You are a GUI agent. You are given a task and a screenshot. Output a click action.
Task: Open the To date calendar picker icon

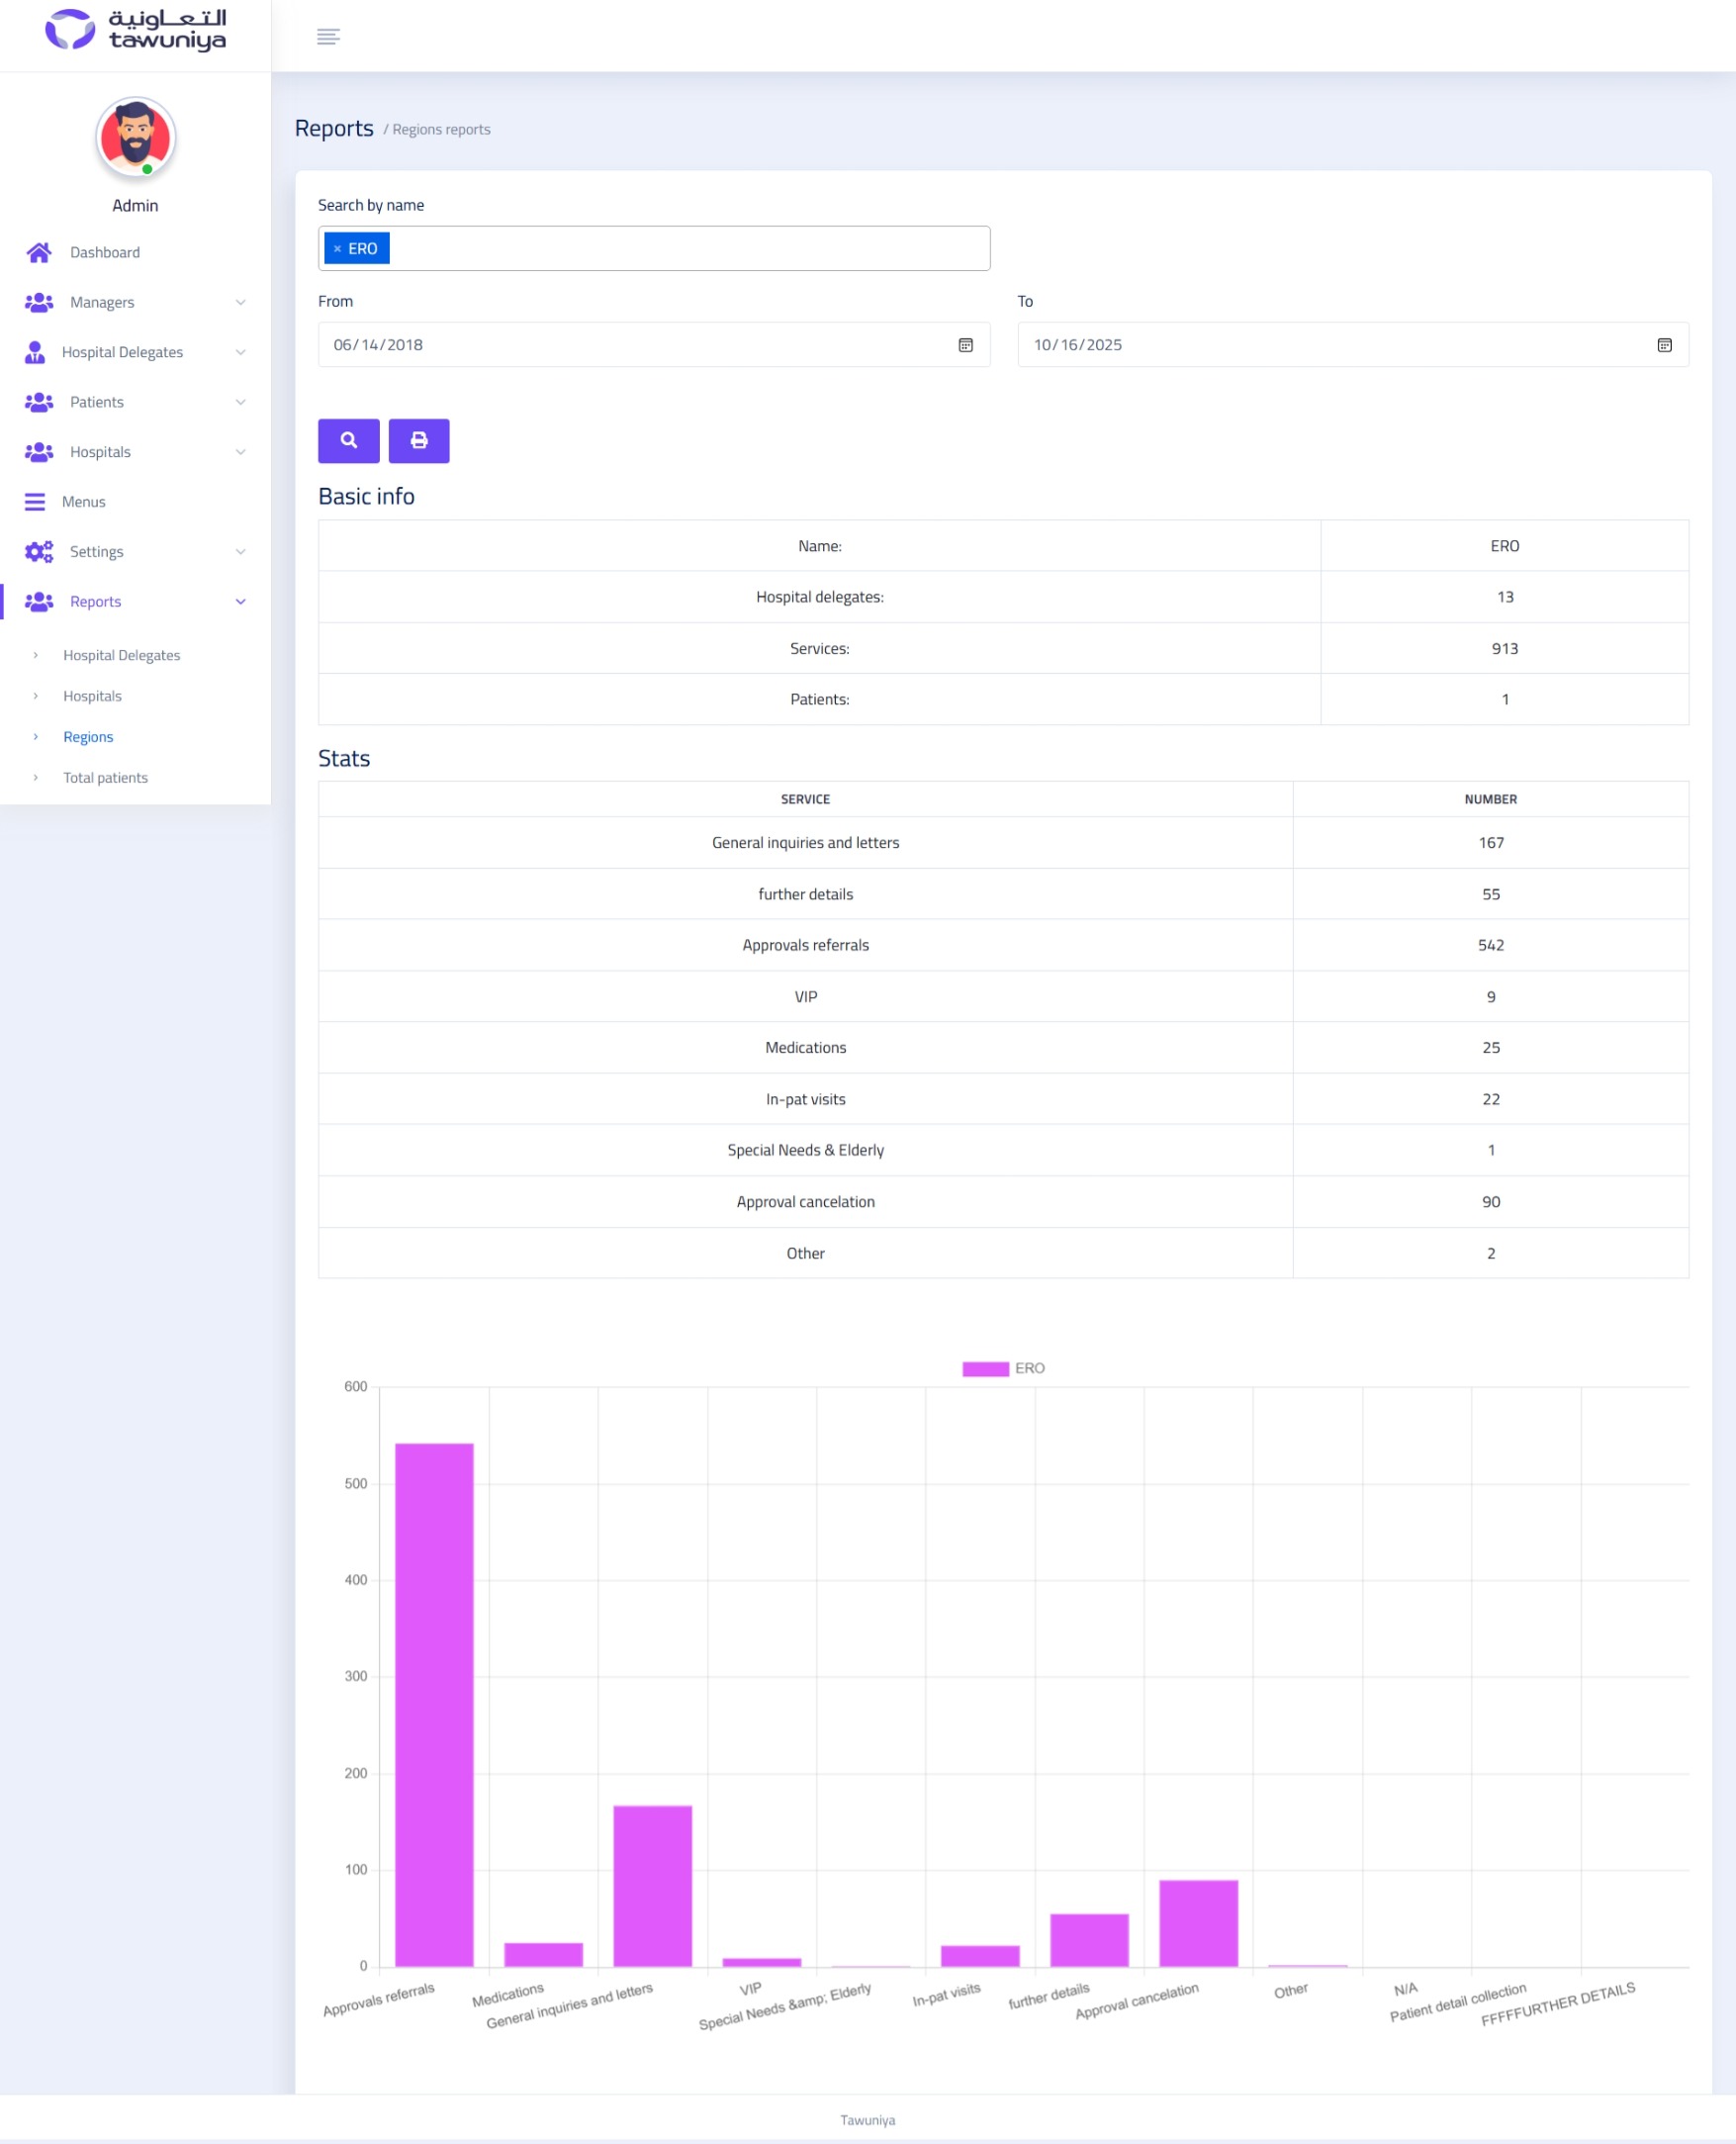tap(1664, 345)
